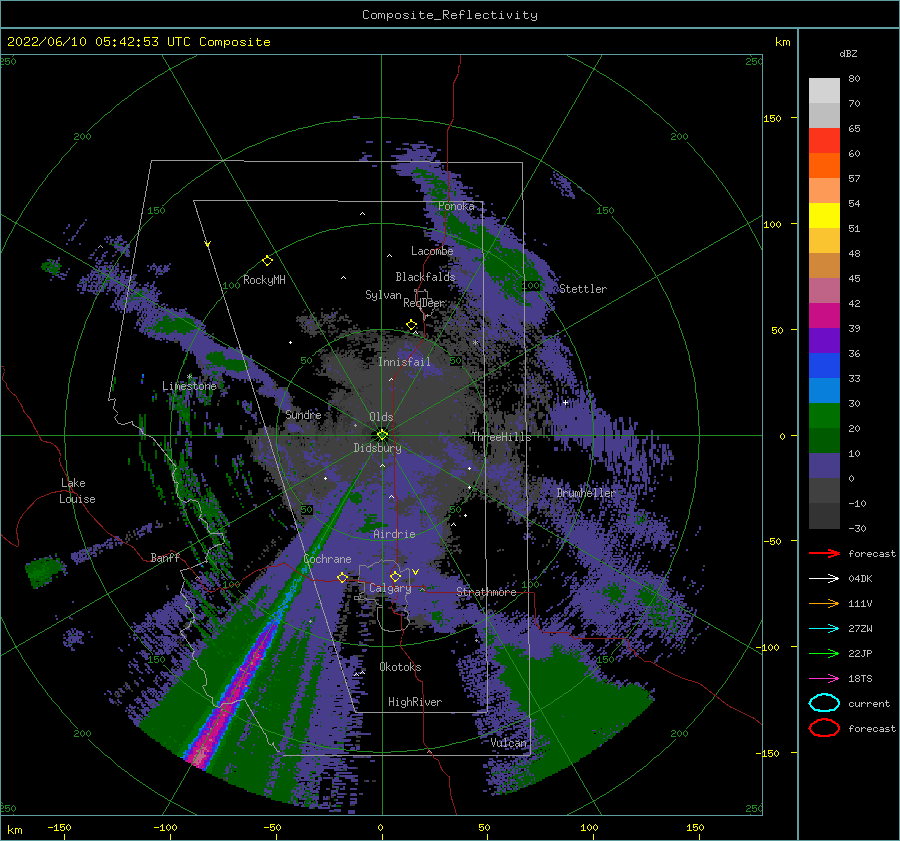Pick the bright green 30 dBZ swatch
The image size is (900, 841).
click(x=824, y=415)
